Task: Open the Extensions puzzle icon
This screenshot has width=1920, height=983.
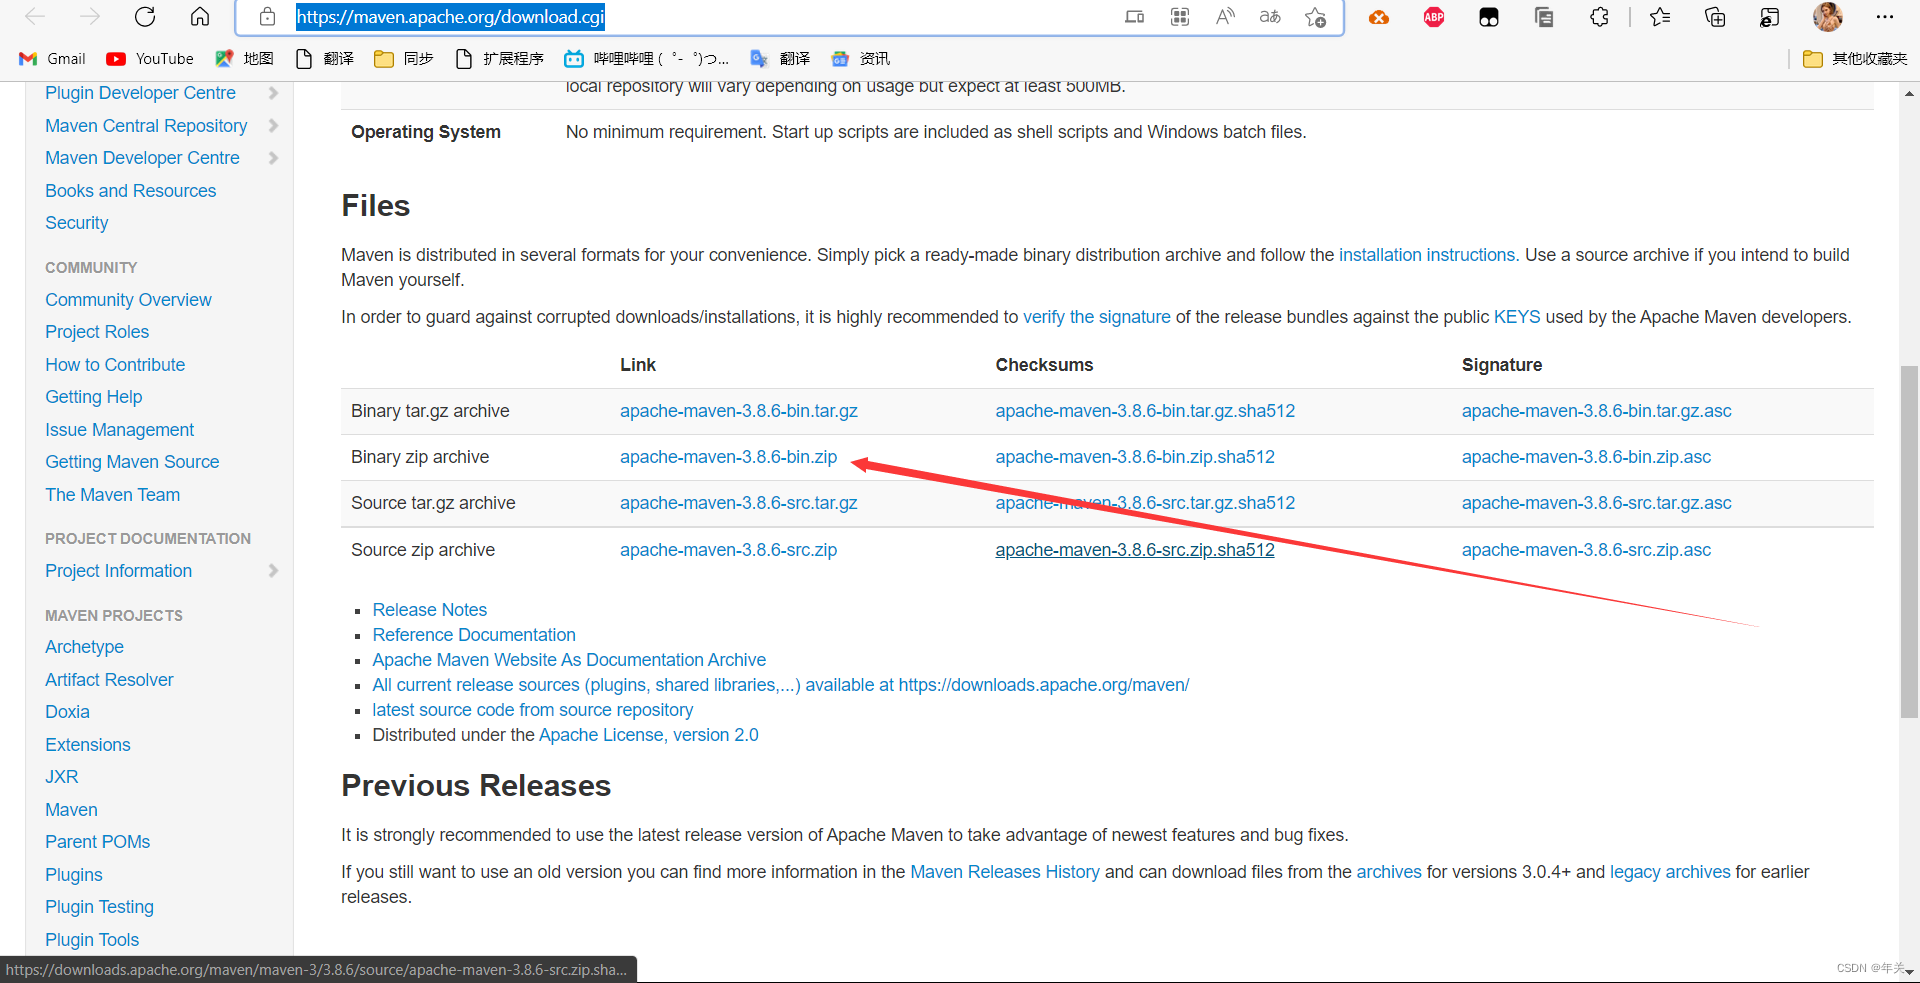Action: (x=1599, y=17)
